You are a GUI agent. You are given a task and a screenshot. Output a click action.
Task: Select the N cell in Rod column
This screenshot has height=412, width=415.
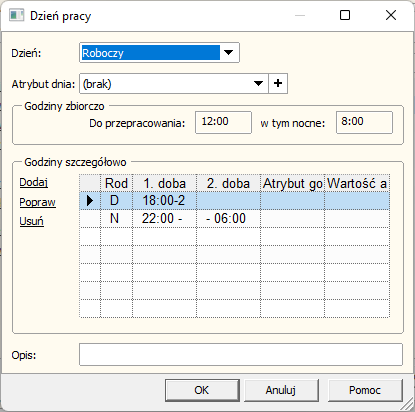pyautogui.click(x=116, y=219)
